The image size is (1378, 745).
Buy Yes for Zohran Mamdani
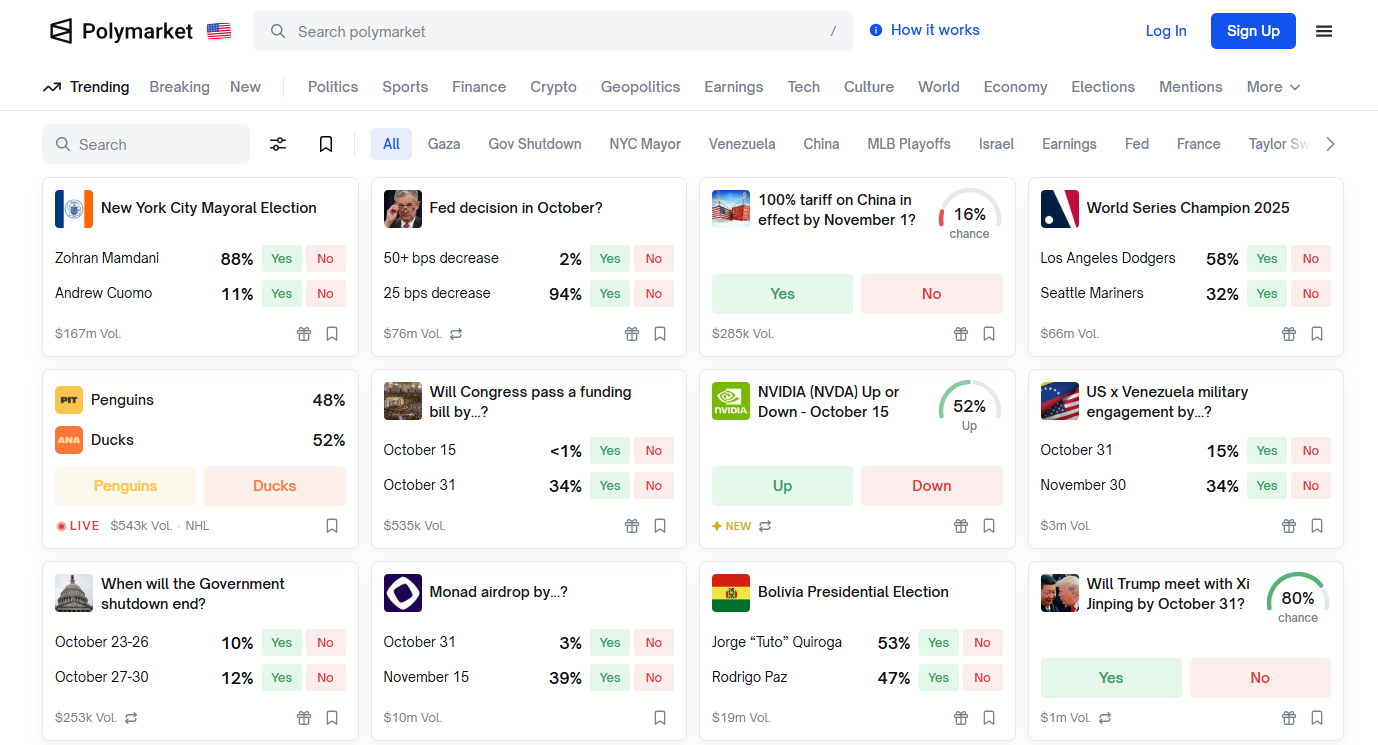coord(282,259)
